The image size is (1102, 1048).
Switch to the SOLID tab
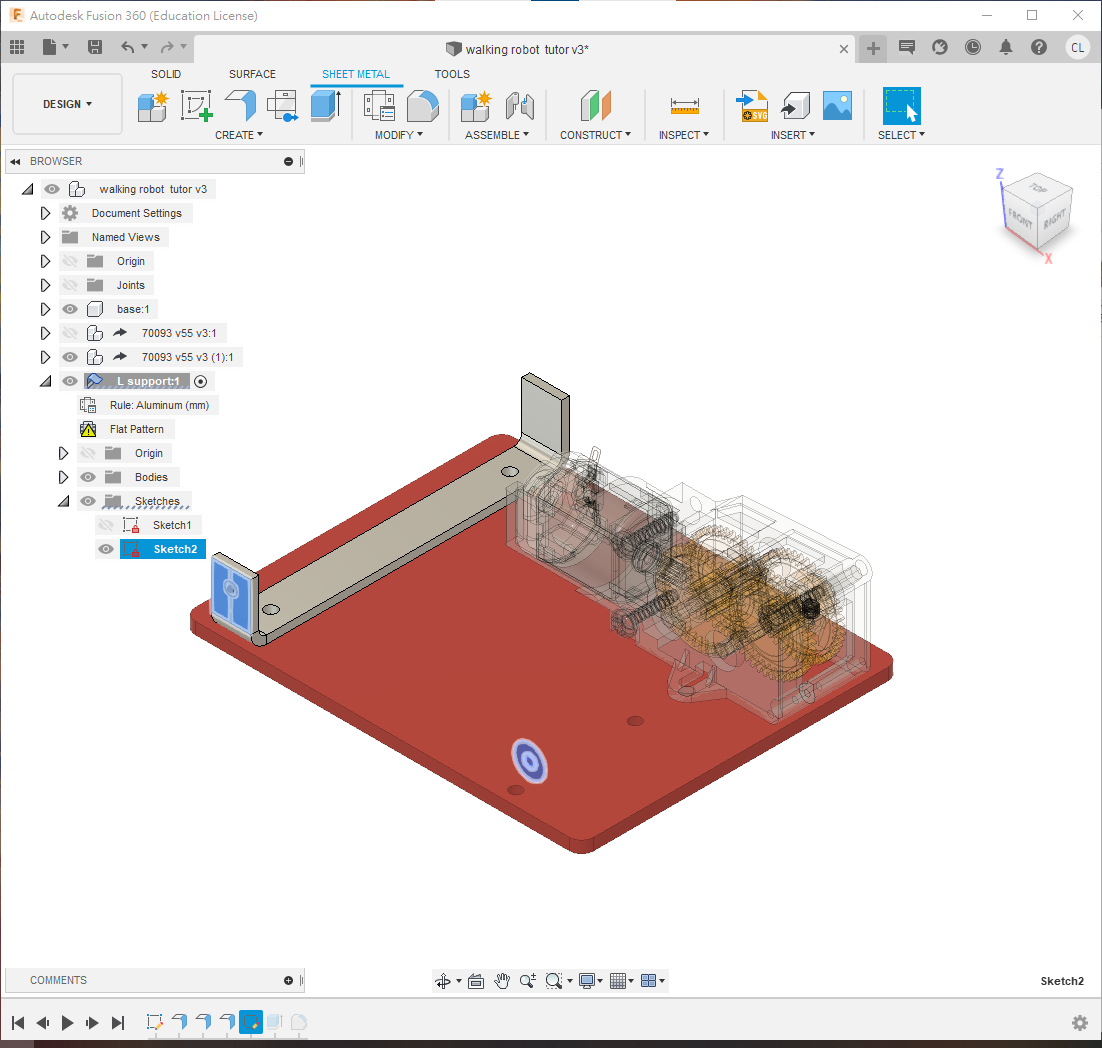(166, 74)
